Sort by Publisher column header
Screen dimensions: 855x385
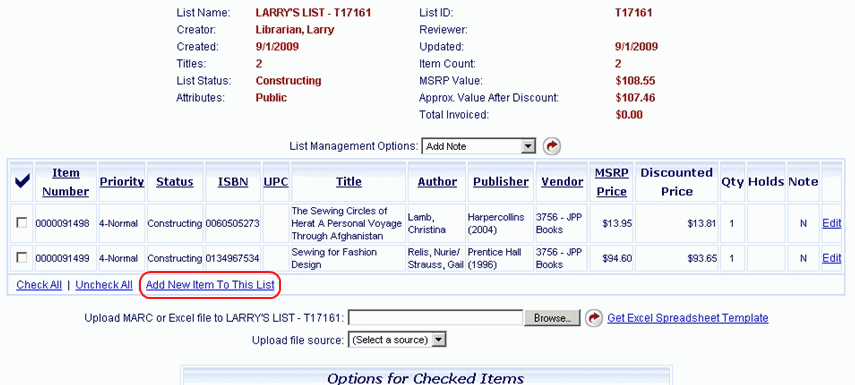501,182
